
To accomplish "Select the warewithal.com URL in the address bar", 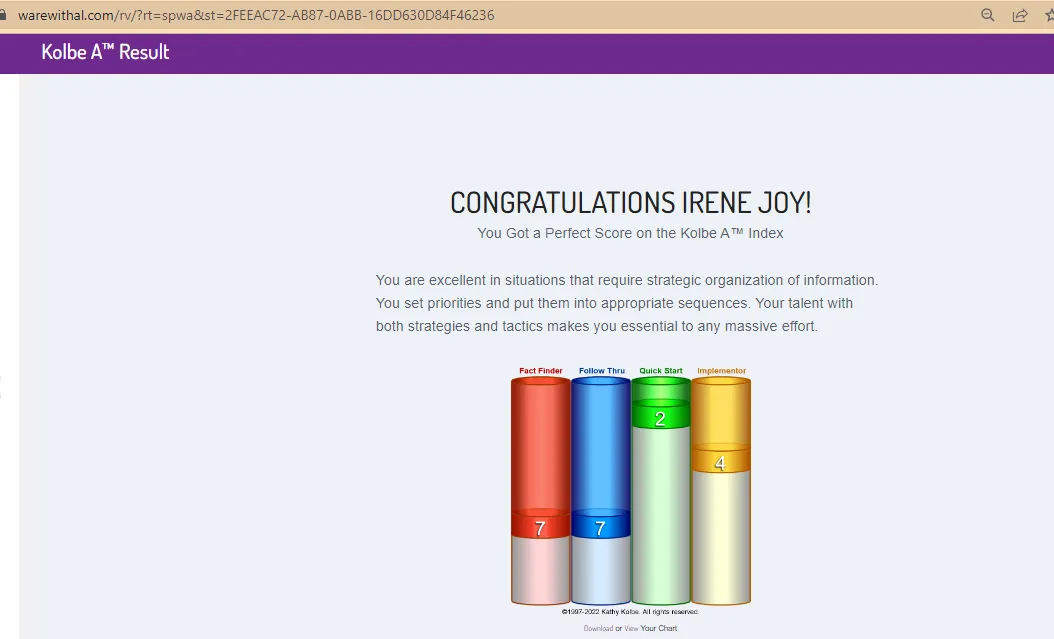I will click(x=256, y=15).
